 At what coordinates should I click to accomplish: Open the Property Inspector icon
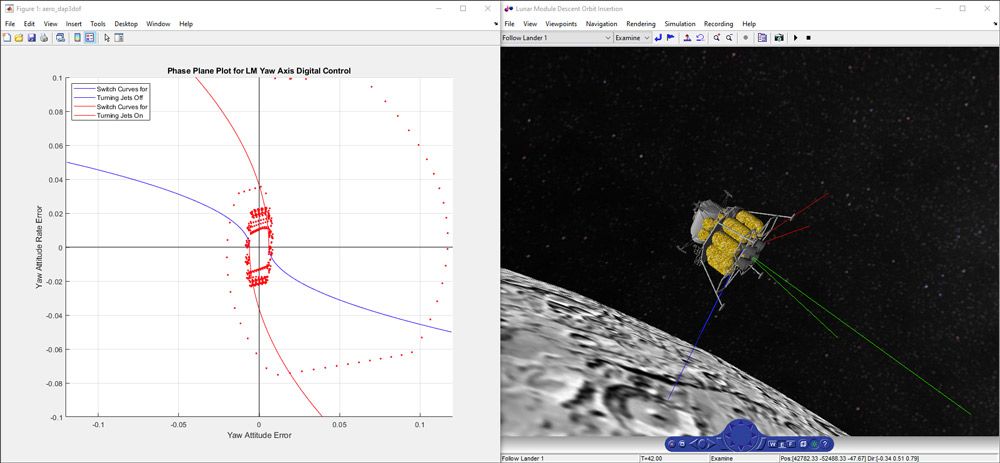[119, 38]
